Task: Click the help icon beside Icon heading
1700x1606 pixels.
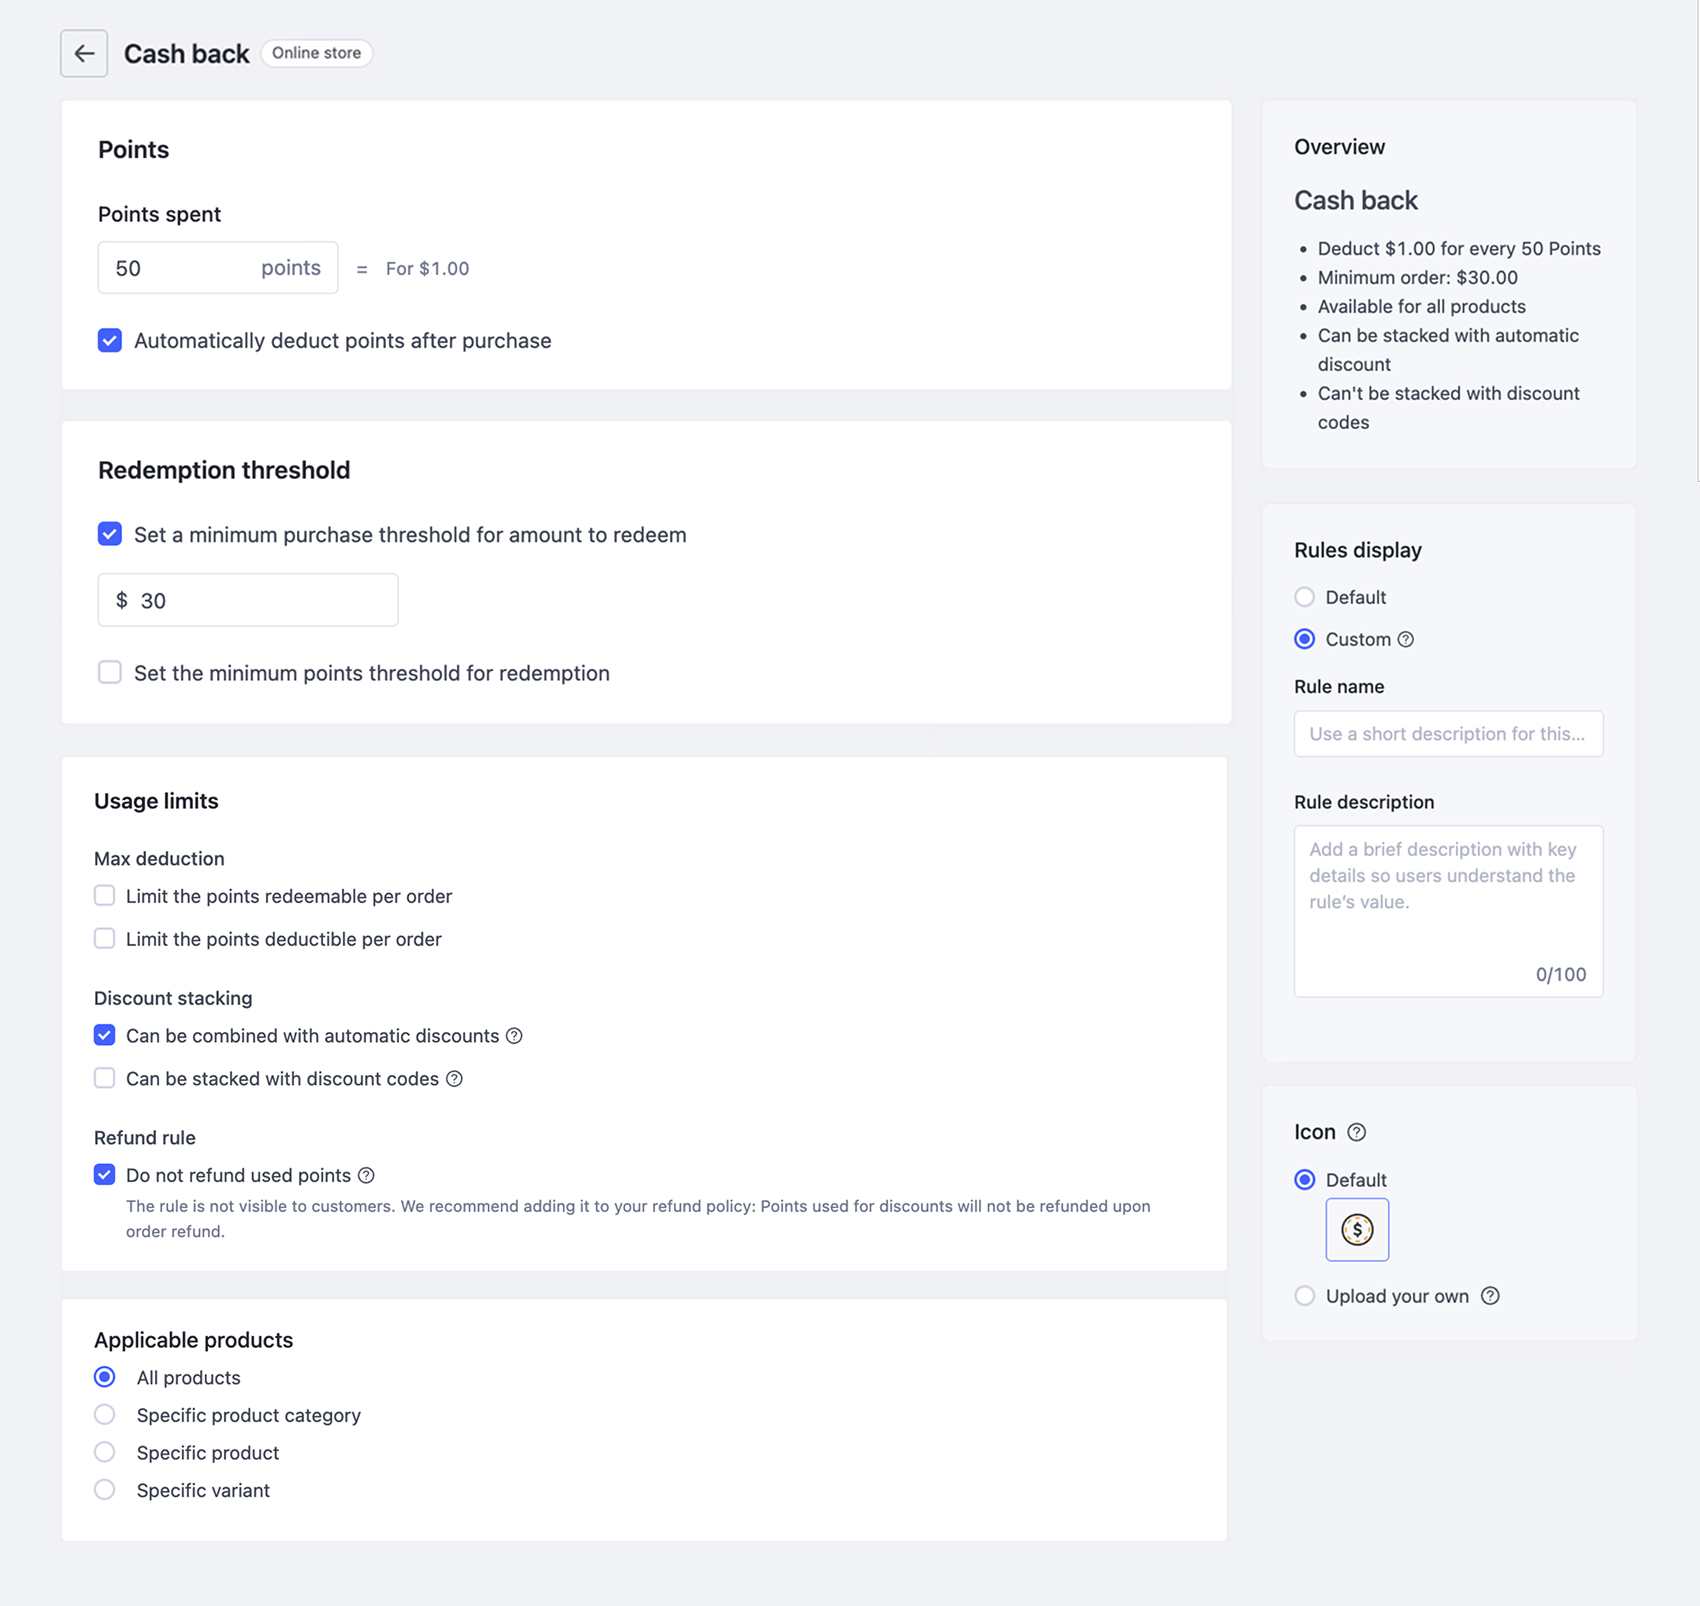Action: click(x=1356, y=1132)
